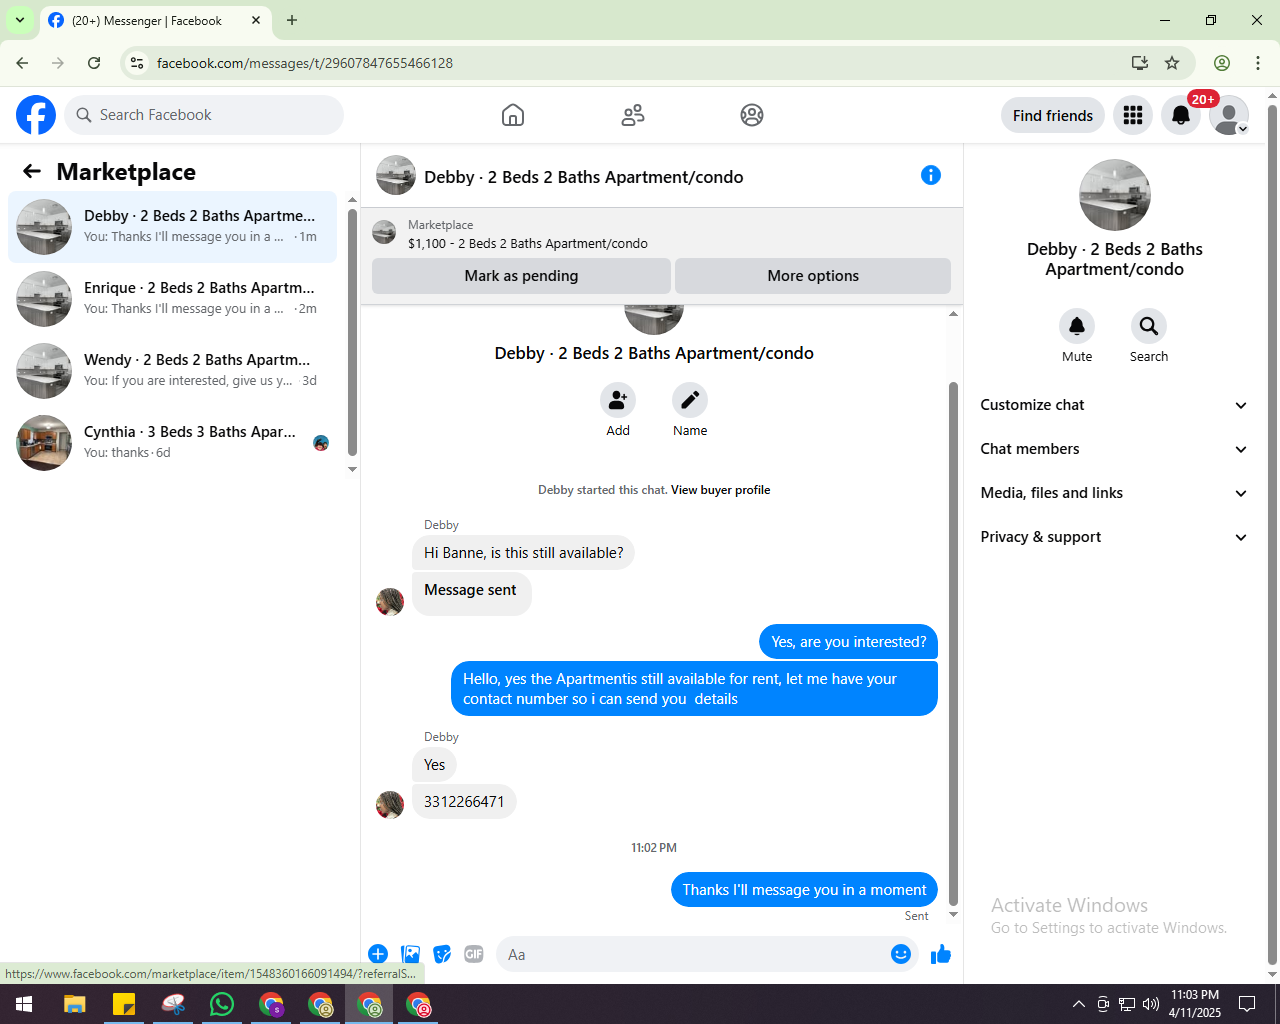
Task: Mute the conversation using the bell icon
Action: click(x=1077, y=326)
